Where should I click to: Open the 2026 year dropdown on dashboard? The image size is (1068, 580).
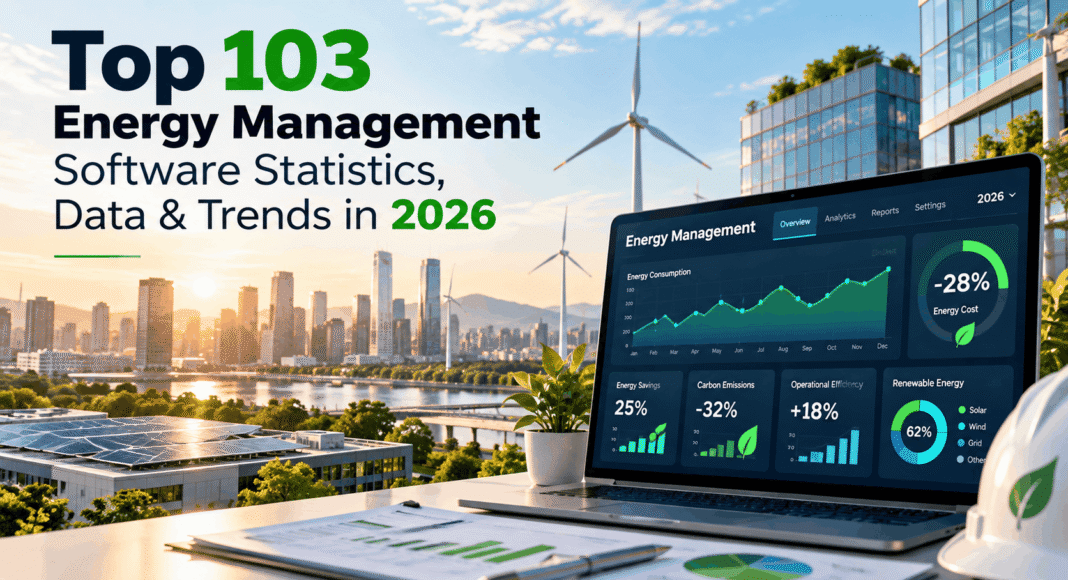tap(996, 197)
